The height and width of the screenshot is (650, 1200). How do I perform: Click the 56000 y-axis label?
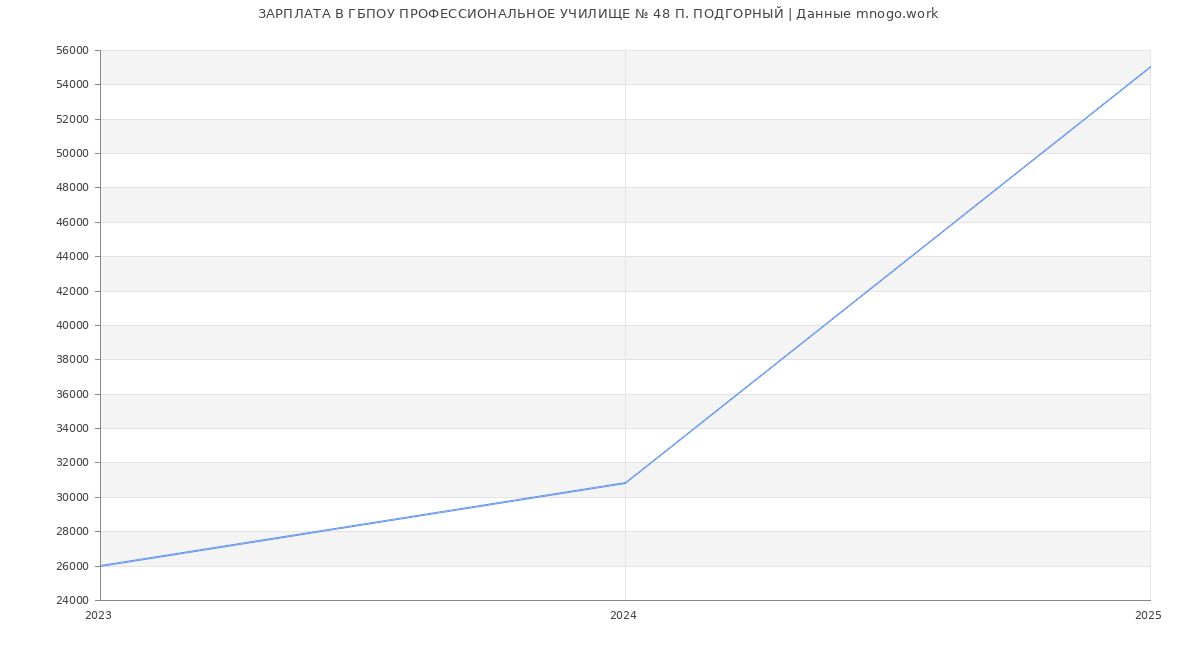73,50
